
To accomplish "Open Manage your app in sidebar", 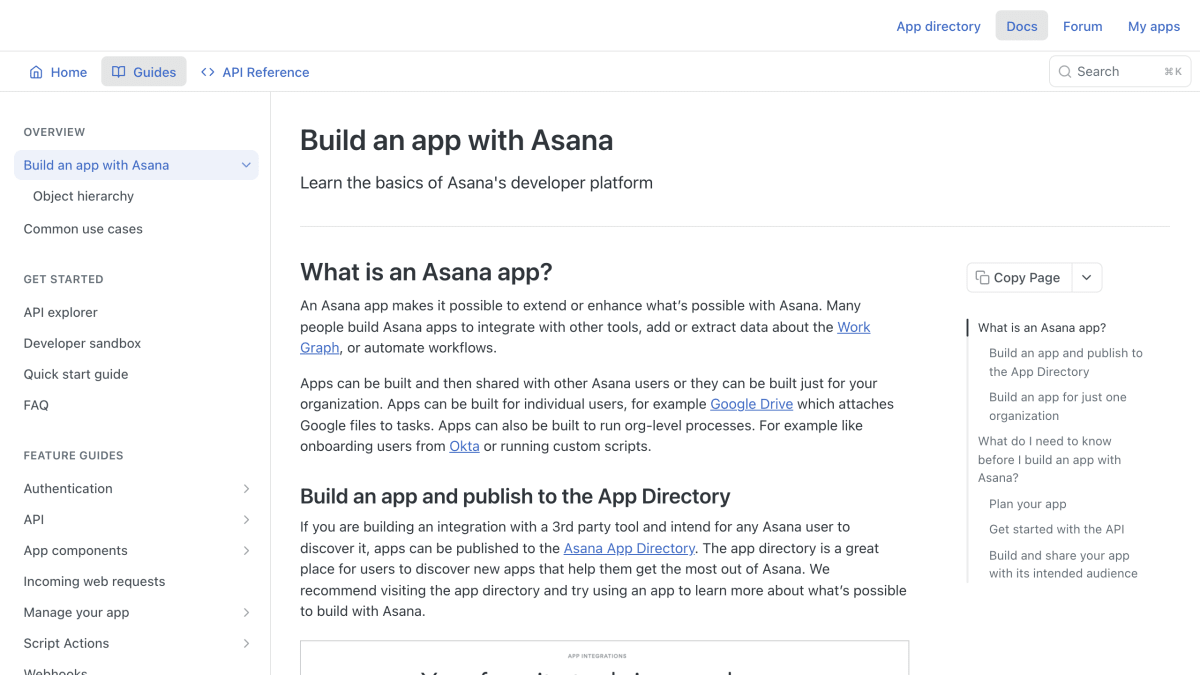I will [x=76, y=613].
